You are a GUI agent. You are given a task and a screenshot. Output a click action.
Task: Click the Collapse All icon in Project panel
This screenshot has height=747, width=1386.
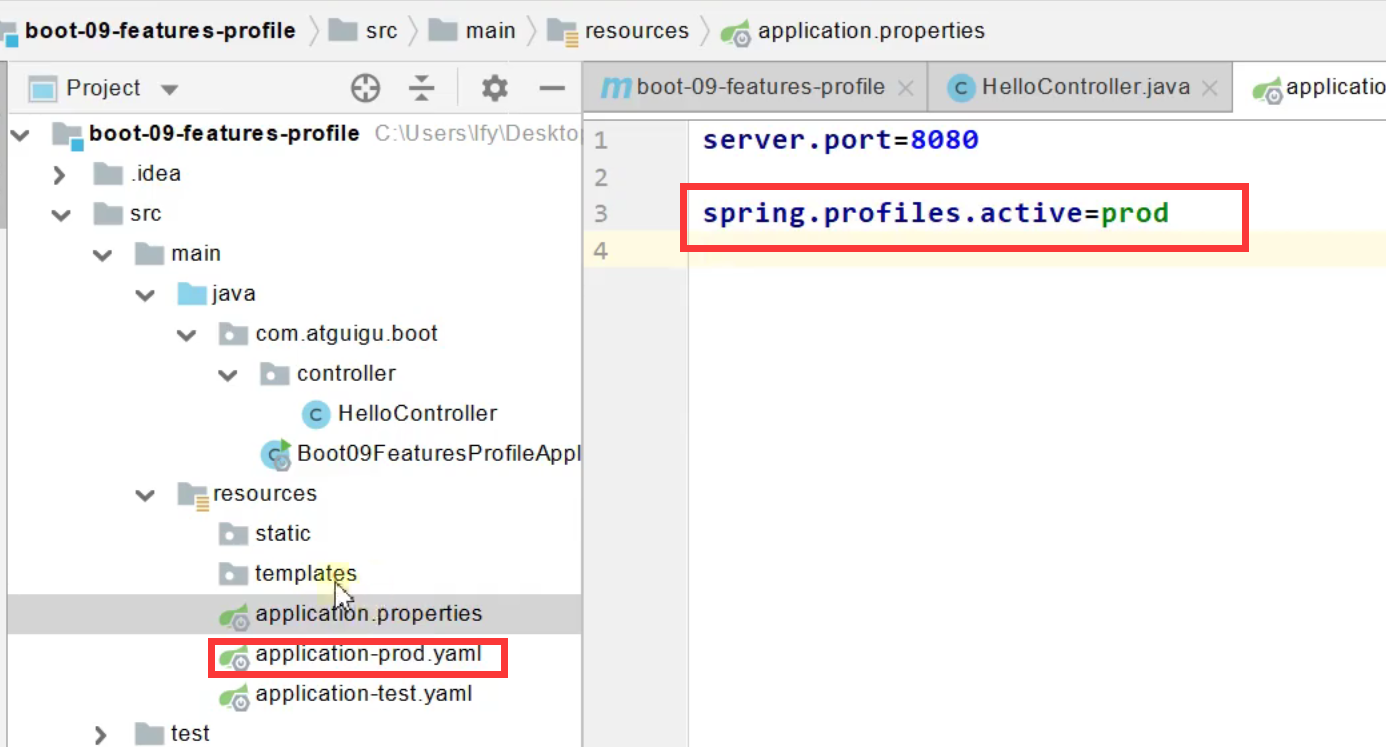422,88
